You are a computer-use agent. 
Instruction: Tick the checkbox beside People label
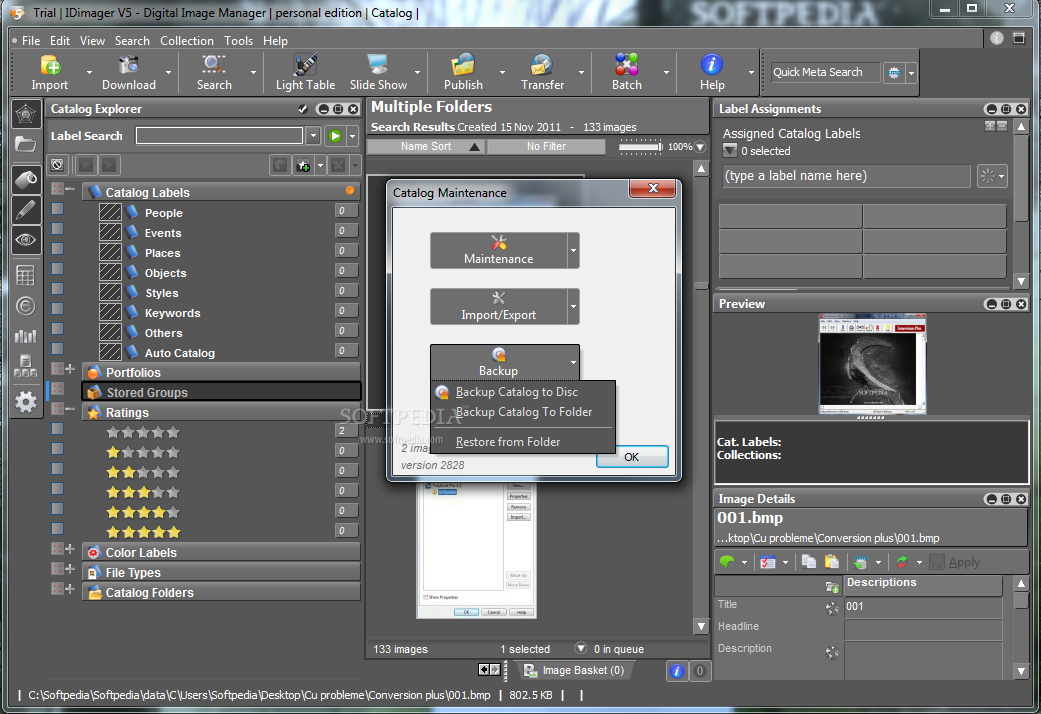tap(58, 209)
